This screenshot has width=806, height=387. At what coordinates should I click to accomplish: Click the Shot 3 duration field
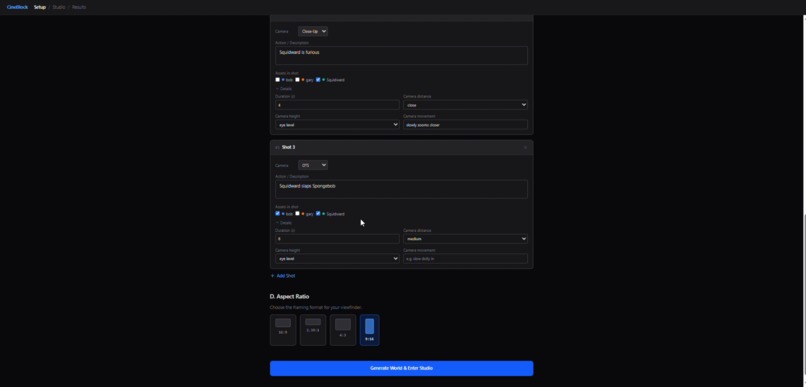point(337,239)
